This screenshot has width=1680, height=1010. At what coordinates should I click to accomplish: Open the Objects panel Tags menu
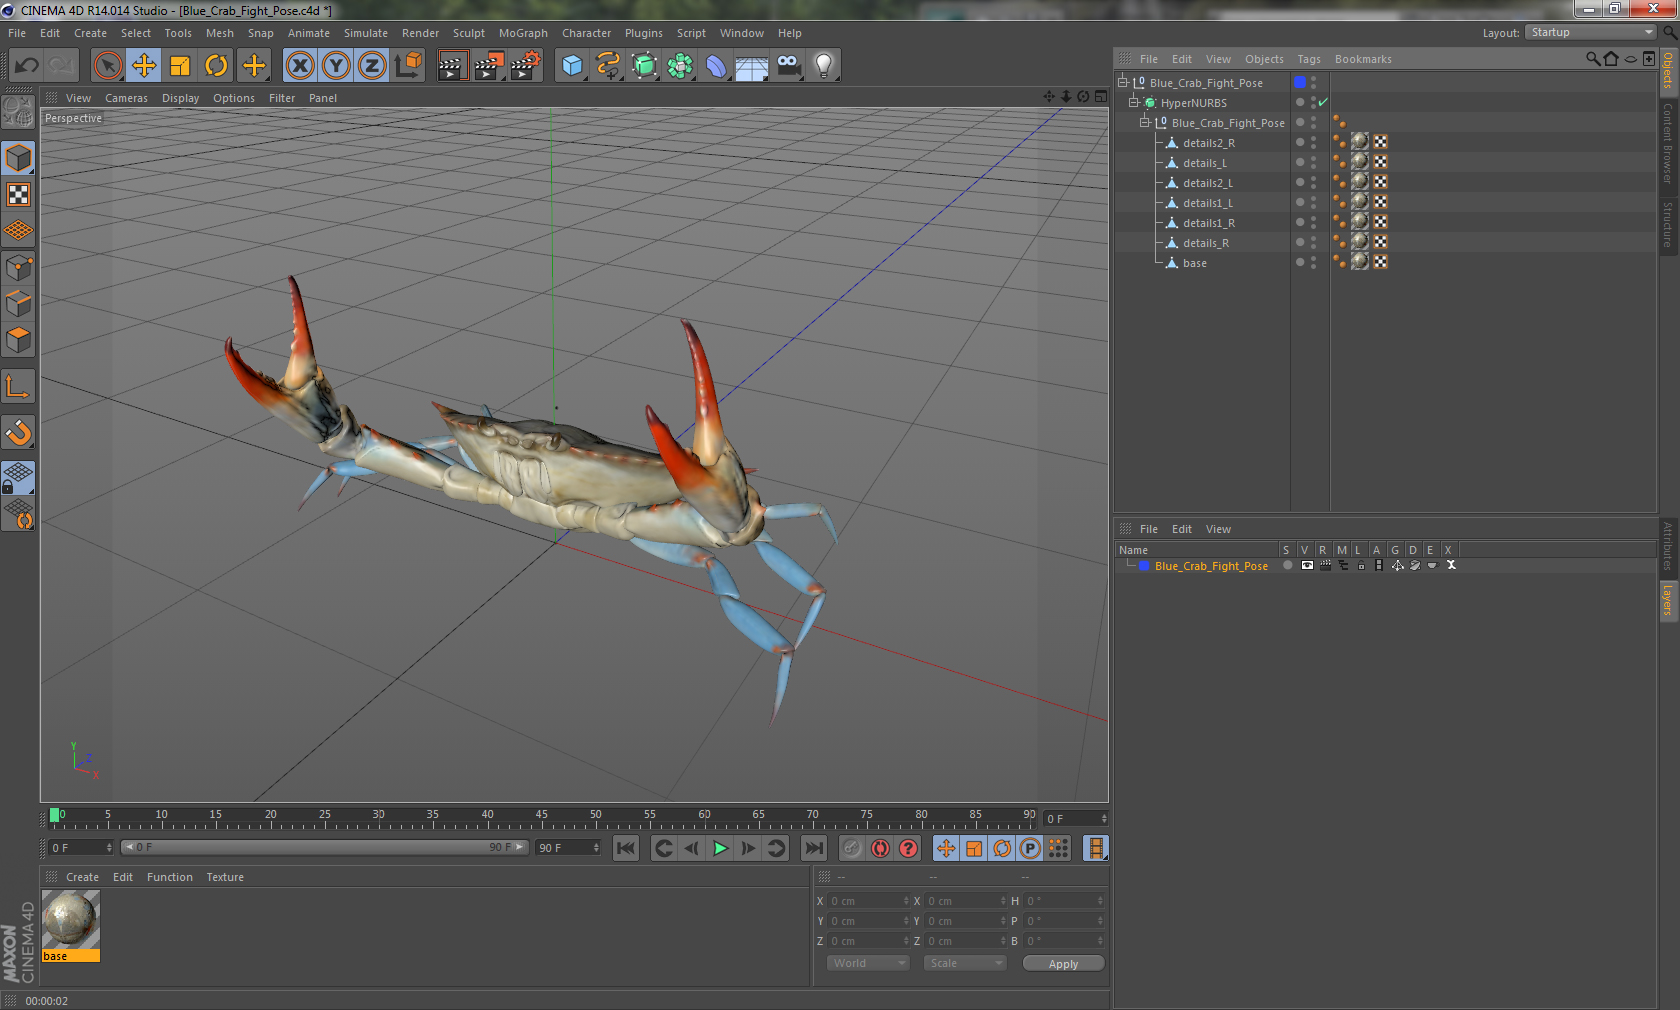[1309, 59]
